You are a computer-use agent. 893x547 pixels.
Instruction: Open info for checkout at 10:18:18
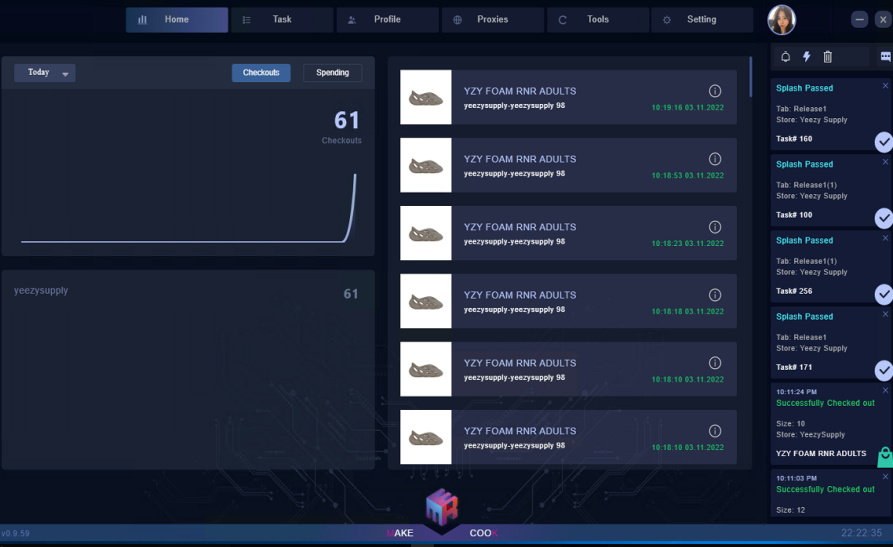point(715,295)
